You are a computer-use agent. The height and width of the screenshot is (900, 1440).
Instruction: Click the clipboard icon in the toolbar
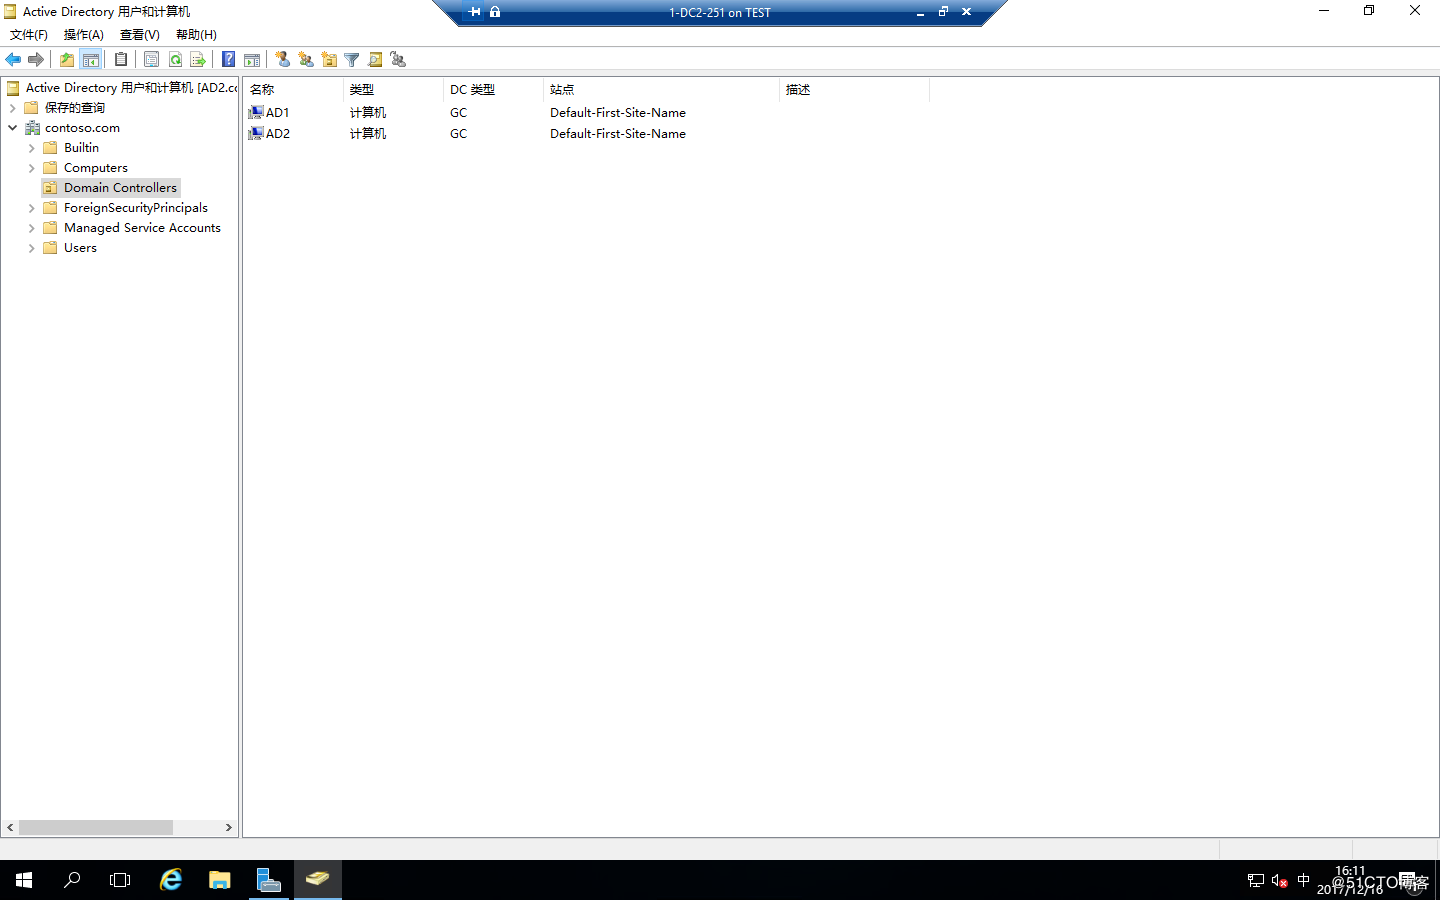click(121, 60)
